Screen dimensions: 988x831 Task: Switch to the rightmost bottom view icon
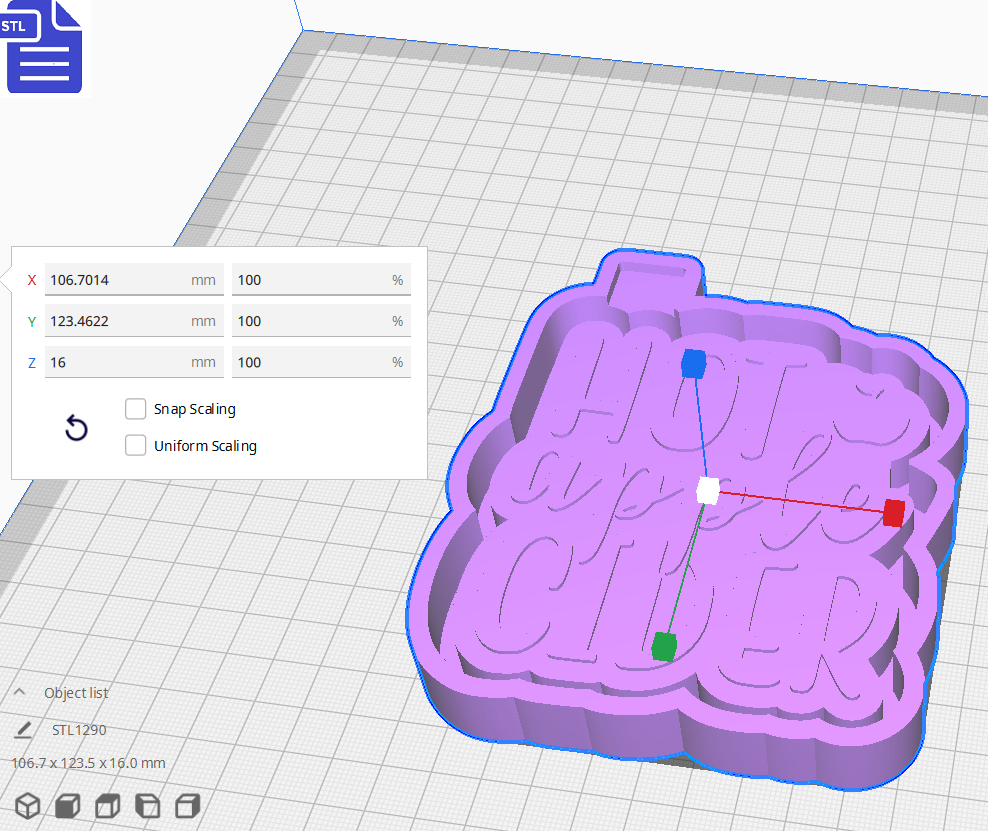(187, 806)
